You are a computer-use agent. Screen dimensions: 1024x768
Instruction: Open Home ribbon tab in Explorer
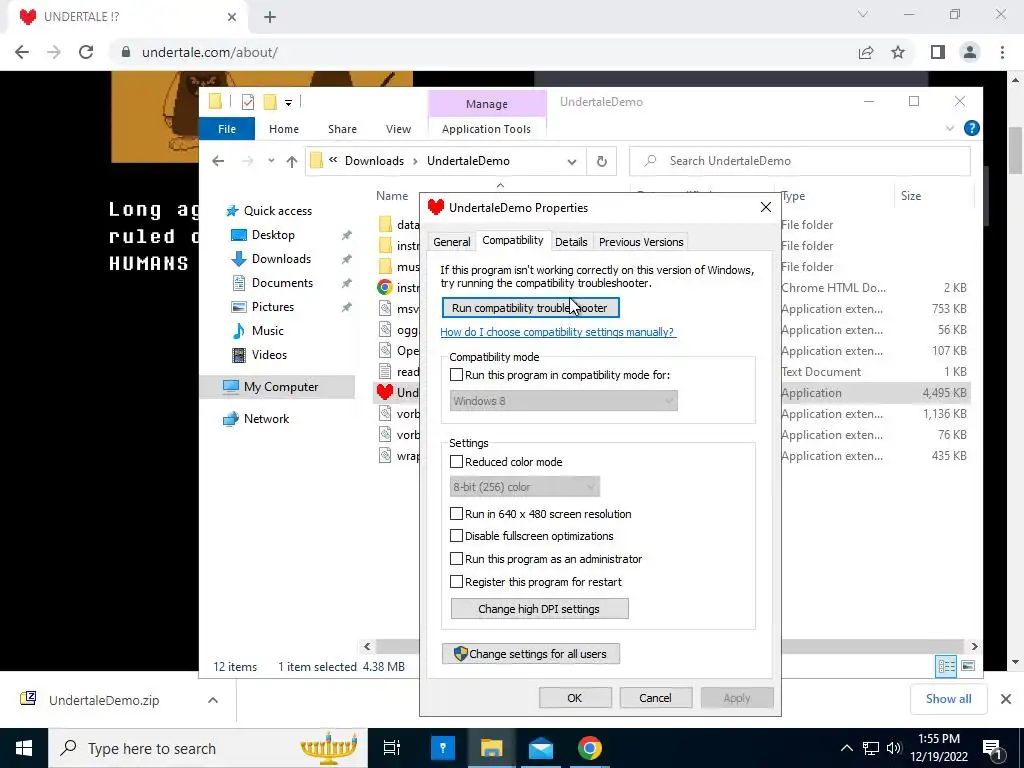tap(283, 129)
